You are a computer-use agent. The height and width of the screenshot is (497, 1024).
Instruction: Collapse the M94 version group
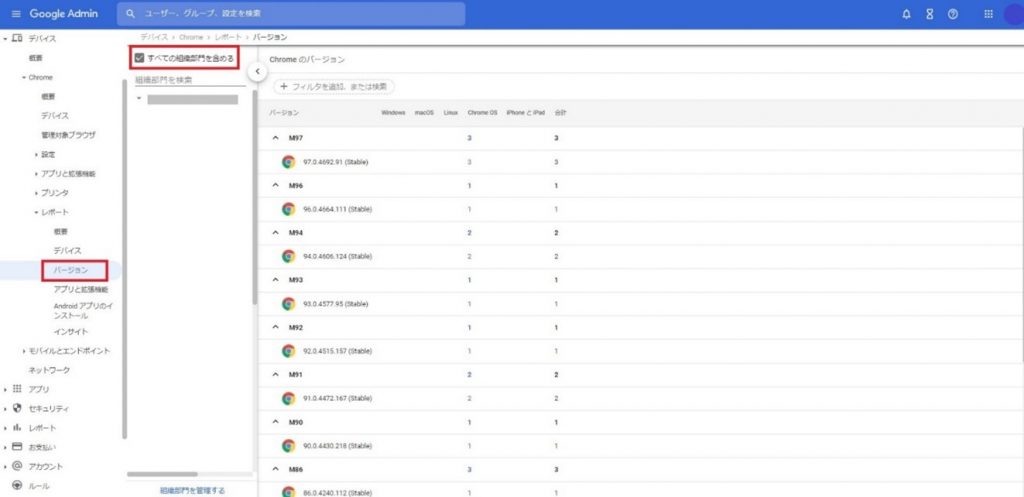pyautogui.click(x=276, y=233)
